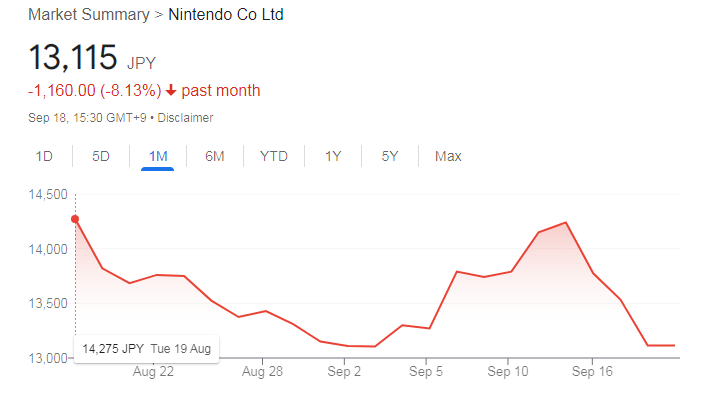Image resolution: width=715 pixels, height=393 pixels.
Task: Show year-to-date YTD chart
Action: click(x=274, y=156)
